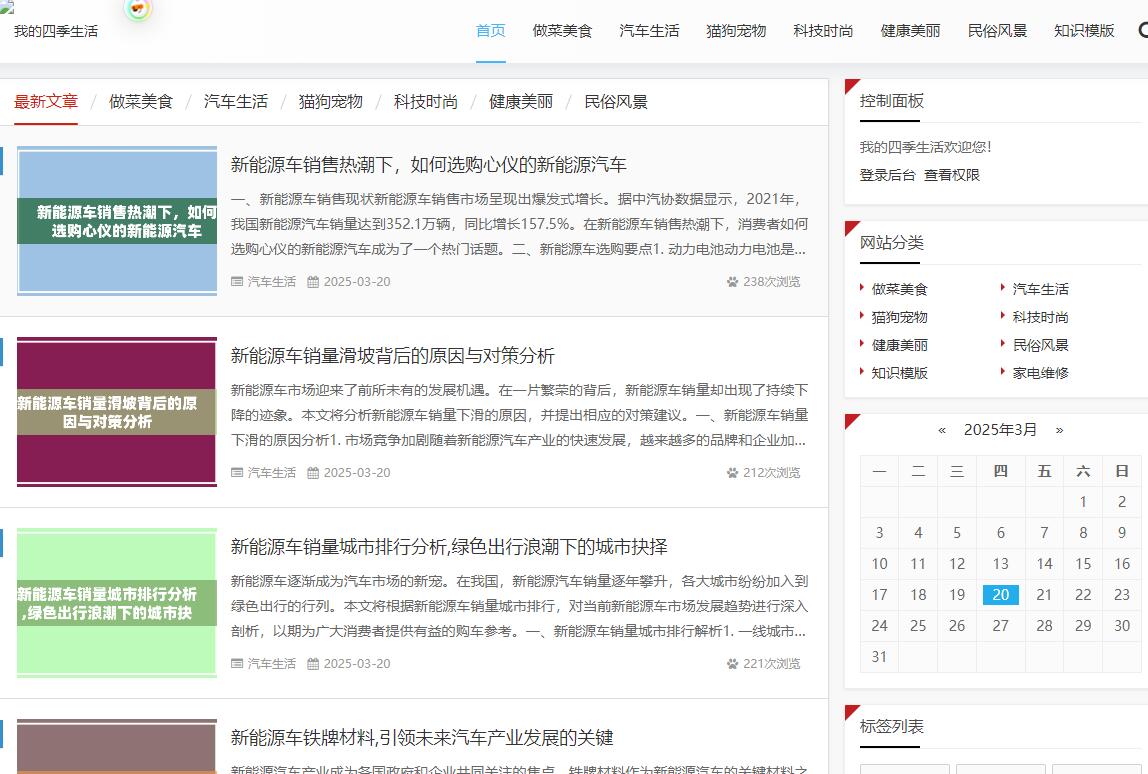Click the paw views icon showing 238次浏览
This screenshot has width=1148, height=774.
732,282
